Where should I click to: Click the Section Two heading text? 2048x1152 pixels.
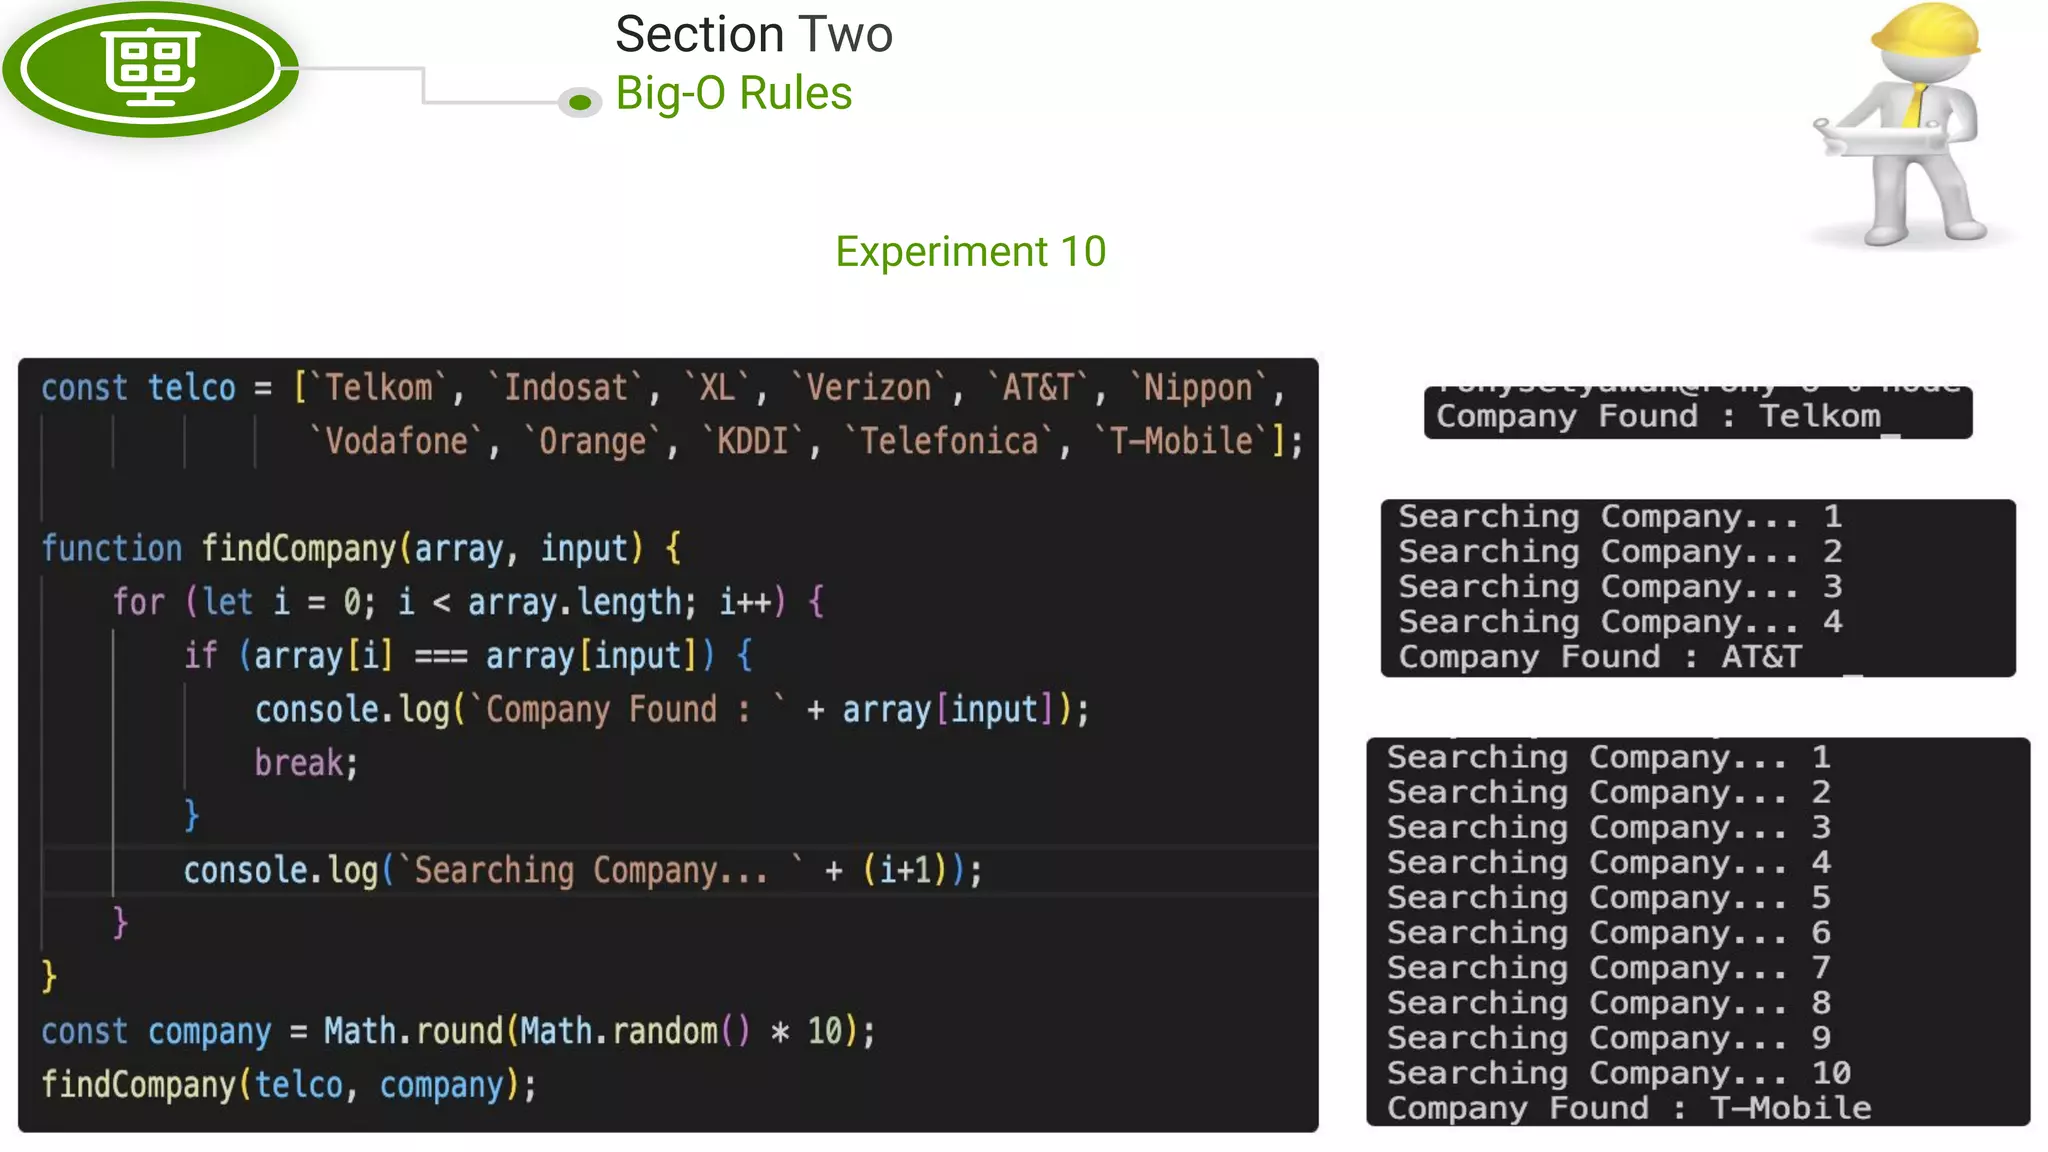(753, 35)
